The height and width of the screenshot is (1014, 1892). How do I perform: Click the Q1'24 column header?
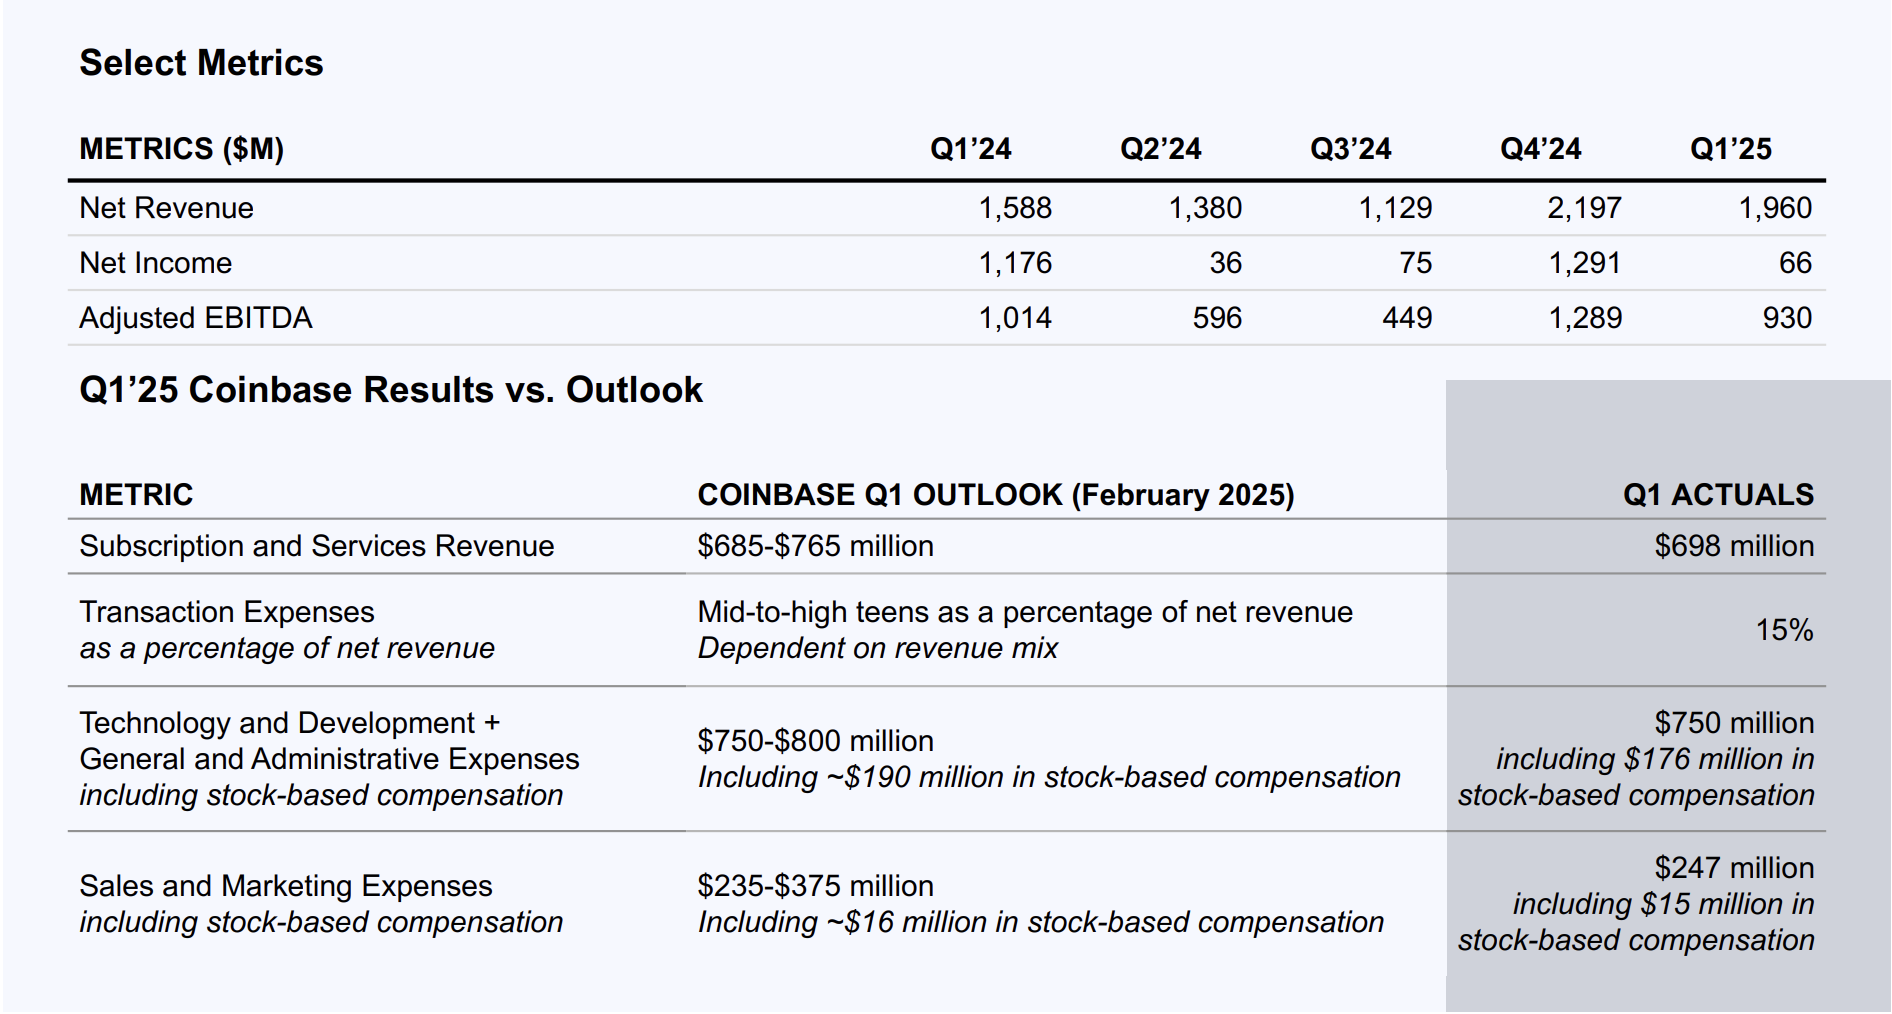tap(970, 149)
